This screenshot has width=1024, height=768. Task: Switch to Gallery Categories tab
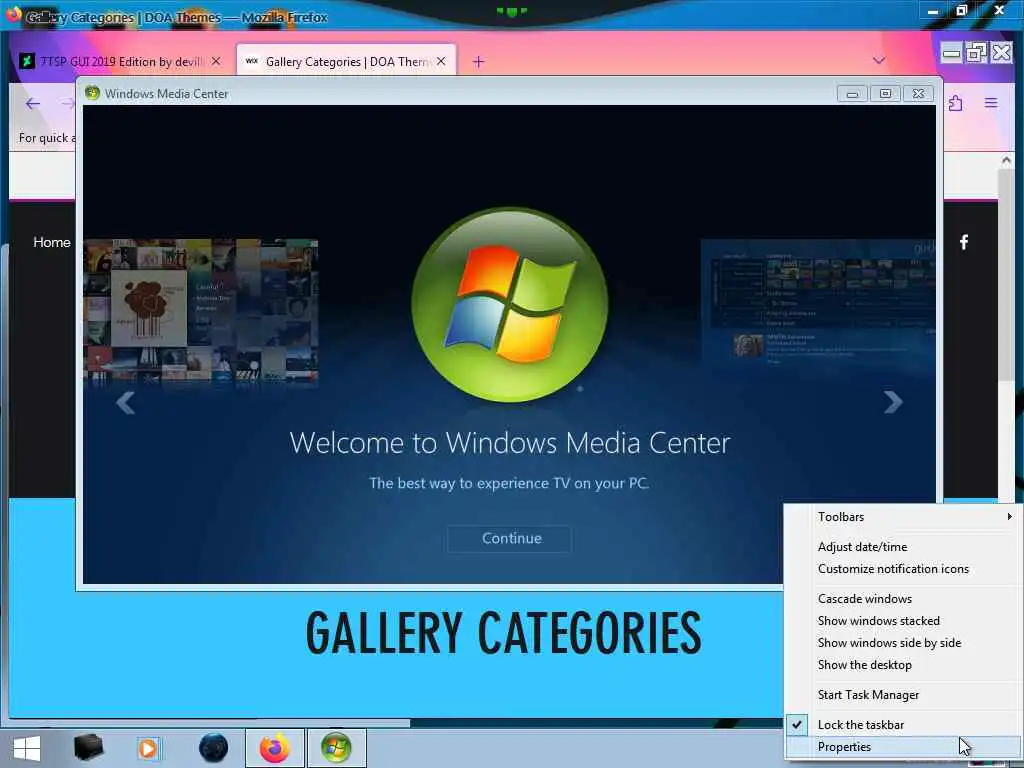click(346, 61)
